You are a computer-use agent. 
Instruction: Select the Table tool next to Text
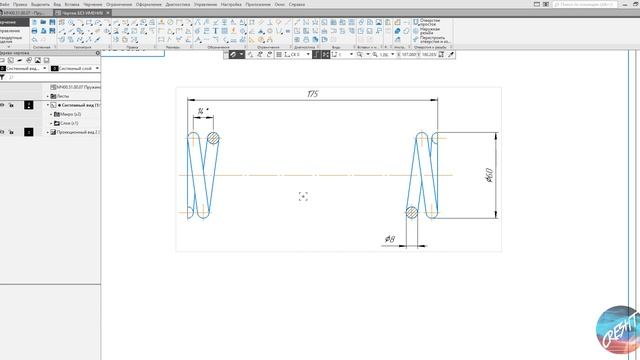click(x=224, y=31)
